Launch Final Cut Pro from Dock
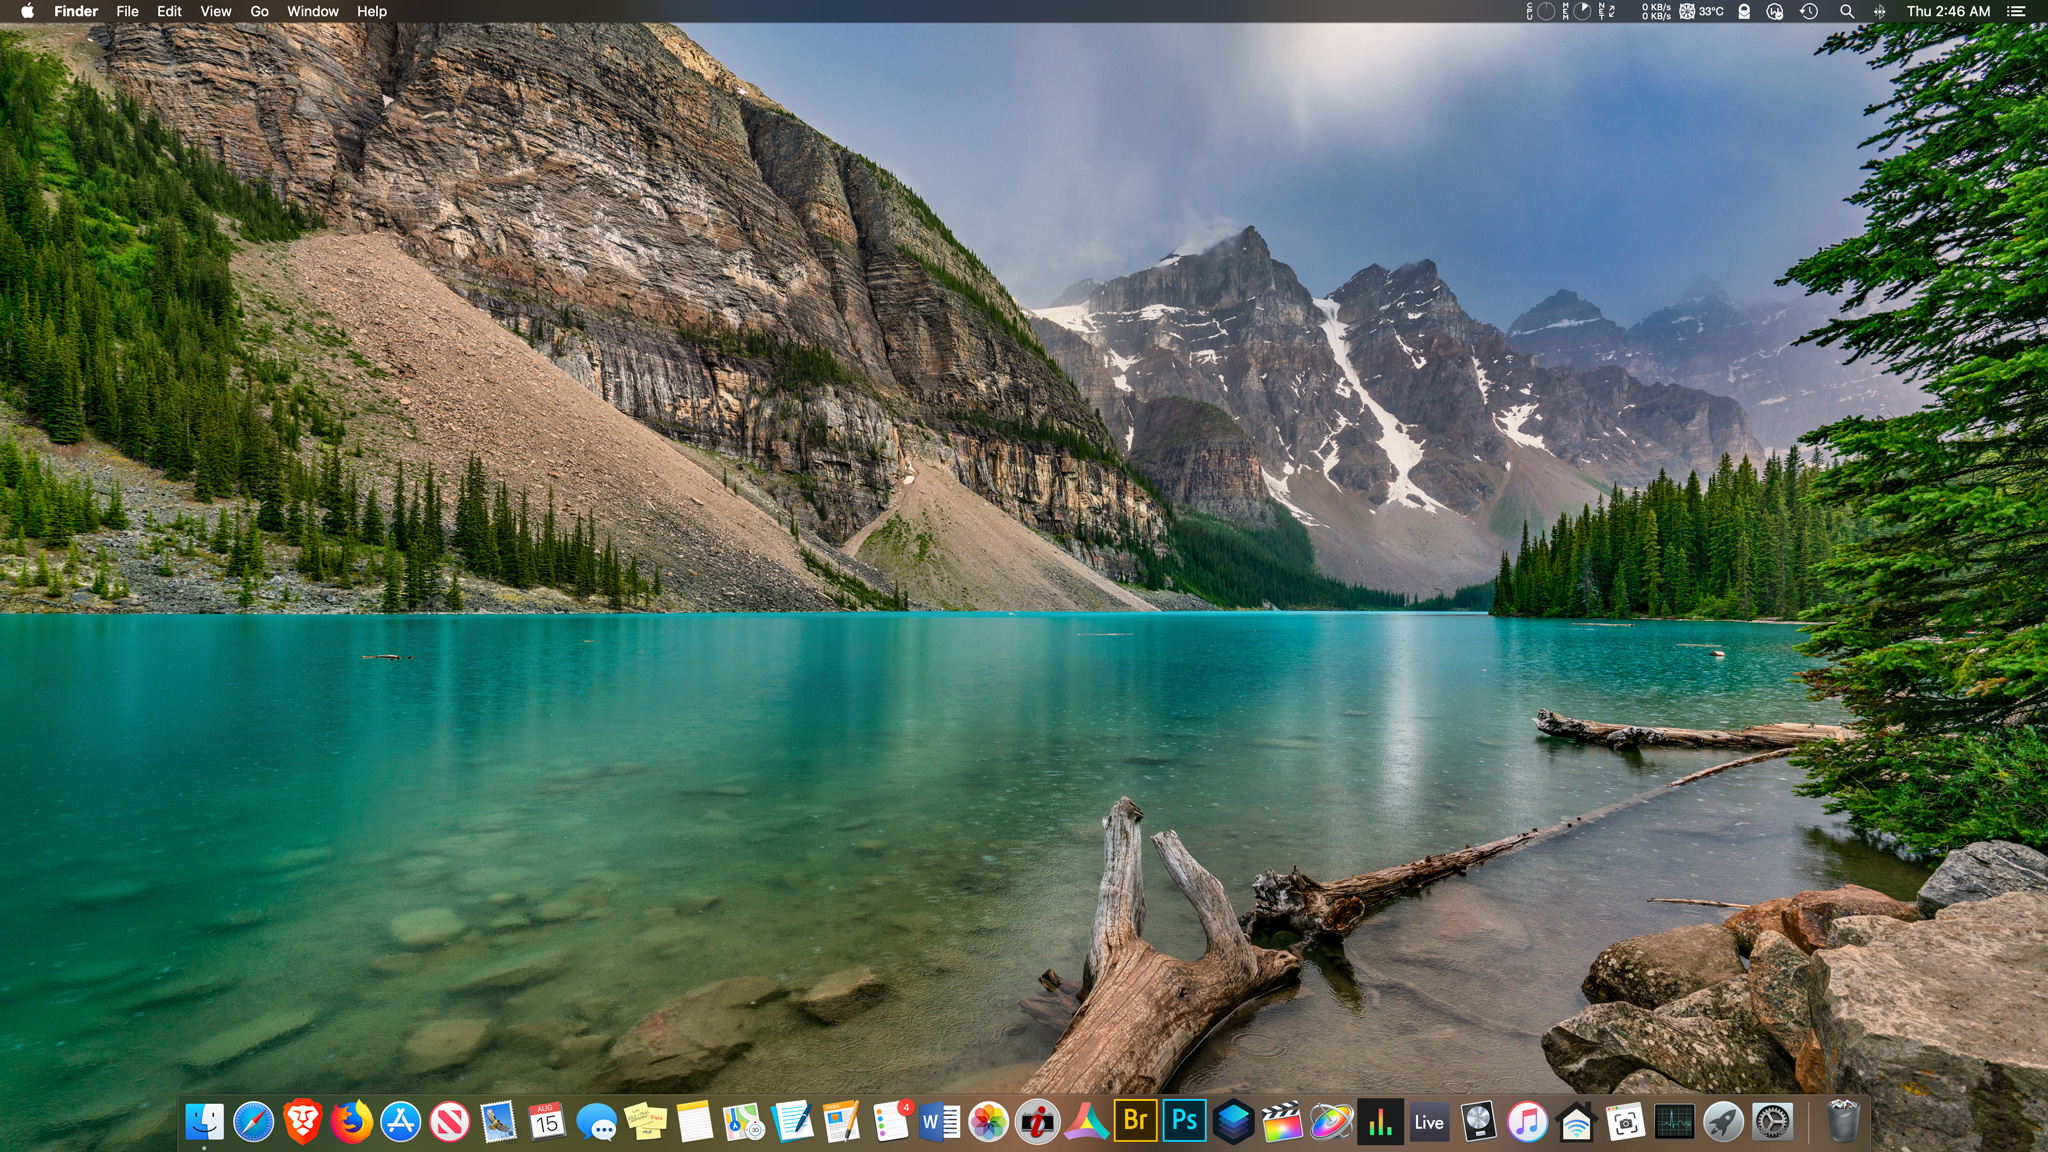Viewport: 2048px width, 1152px height. (1282, 1122)
